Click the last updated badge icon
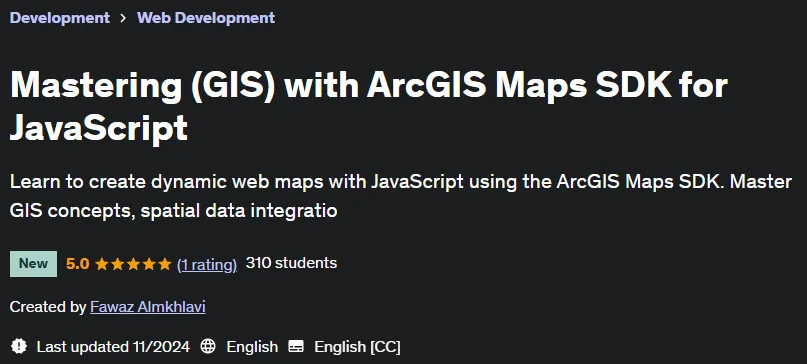This screenshot has width=807, height=364. pos(19,346)
